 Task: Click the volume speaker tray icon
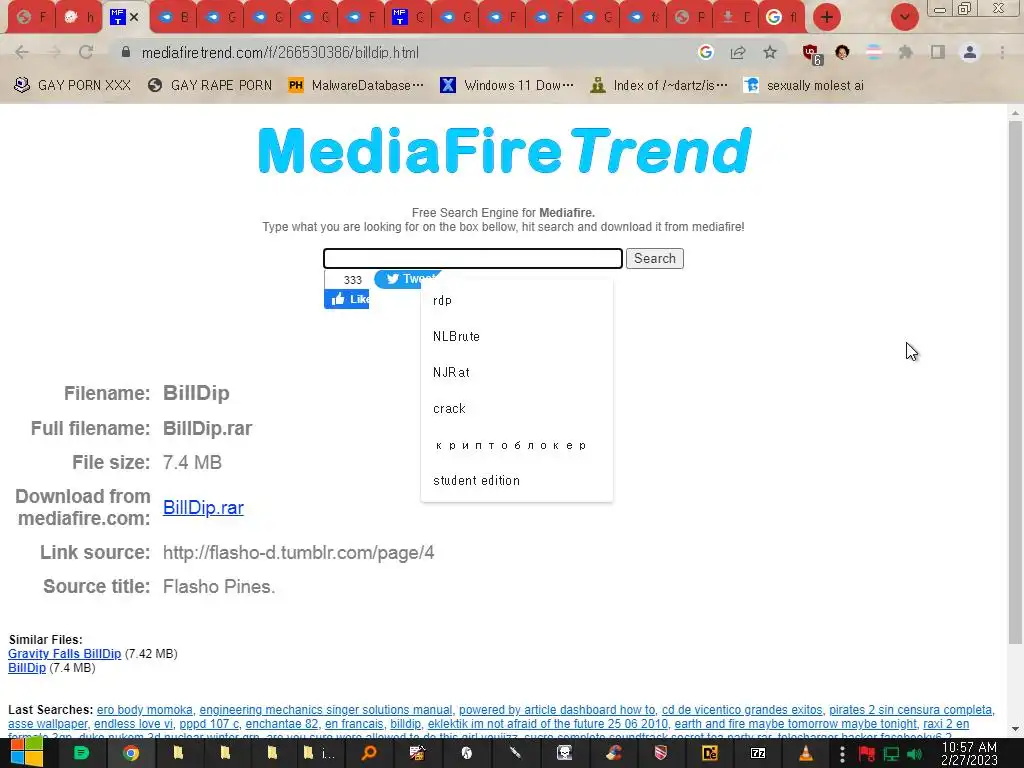[914, 754]
